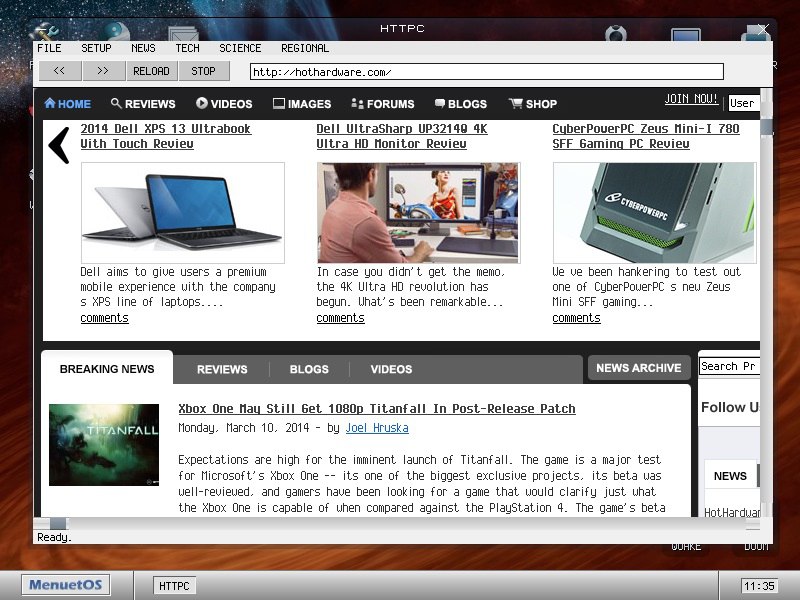The height and width of the screenshot is (600, 800).
Task: Open the REGIONAL menu
Action: (305, 48)
